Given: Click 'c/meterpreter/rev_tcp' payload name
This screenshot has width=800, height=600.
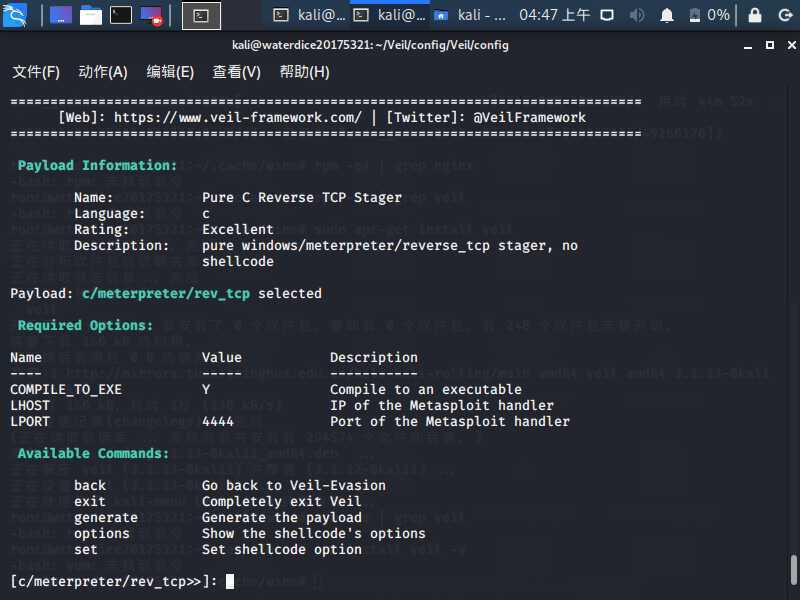Looking at the screenshot, I should 166,294.
